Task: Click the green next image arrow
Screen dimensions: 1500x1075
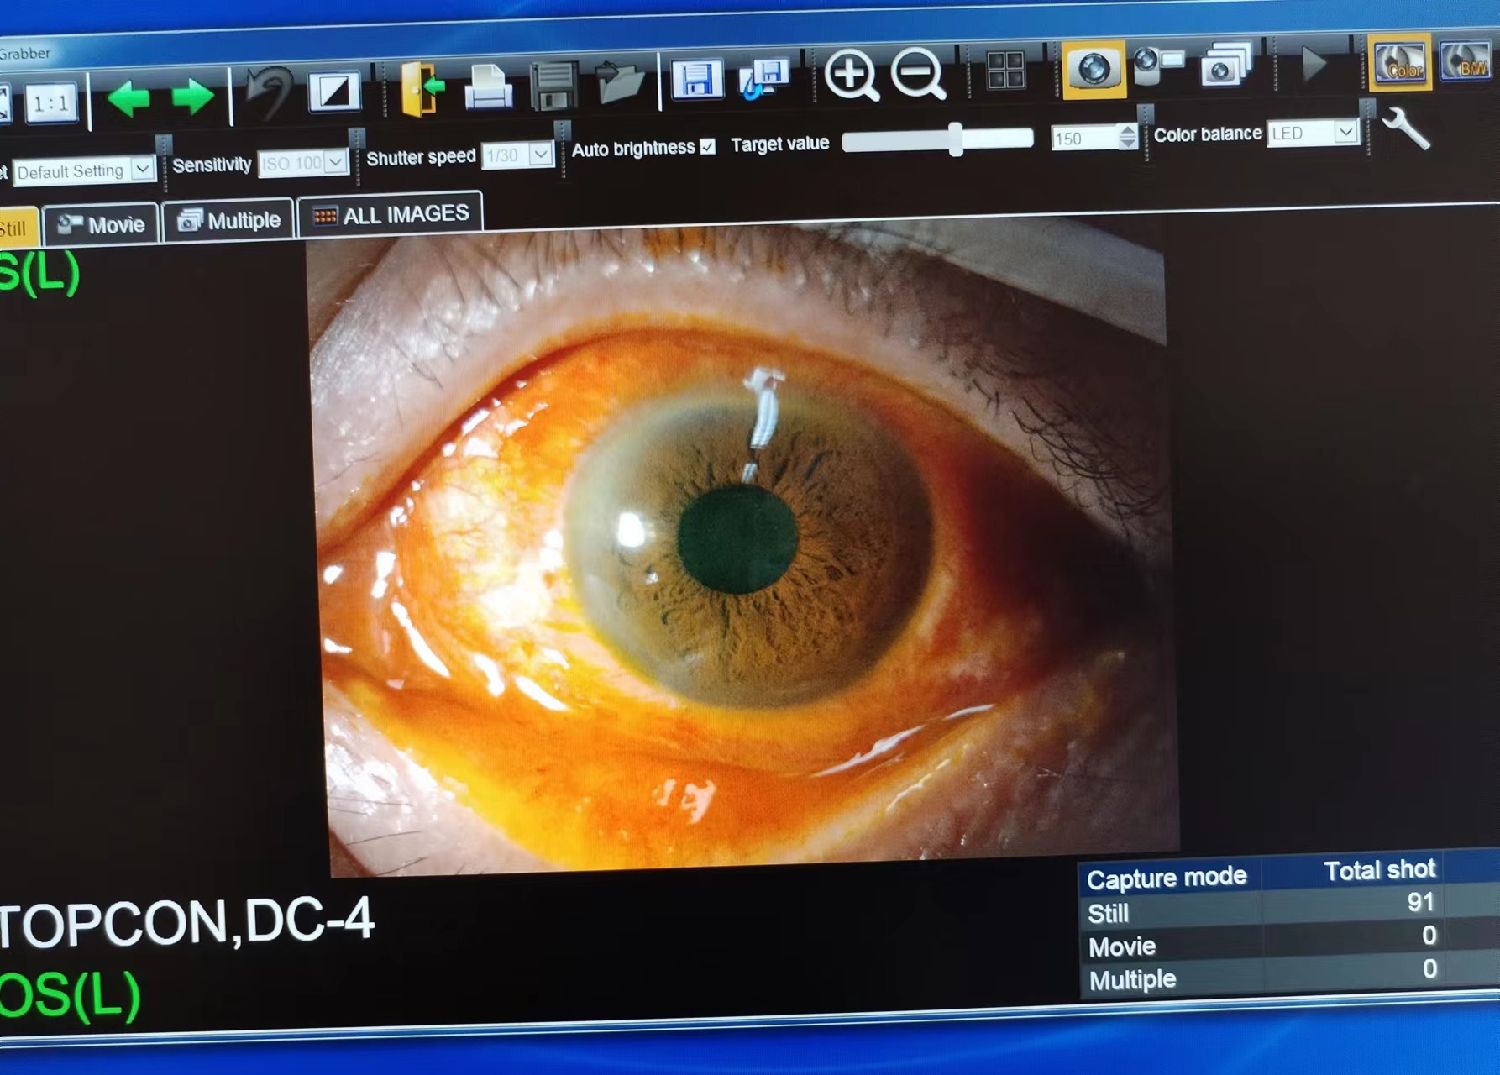Action: coord(192,97)
